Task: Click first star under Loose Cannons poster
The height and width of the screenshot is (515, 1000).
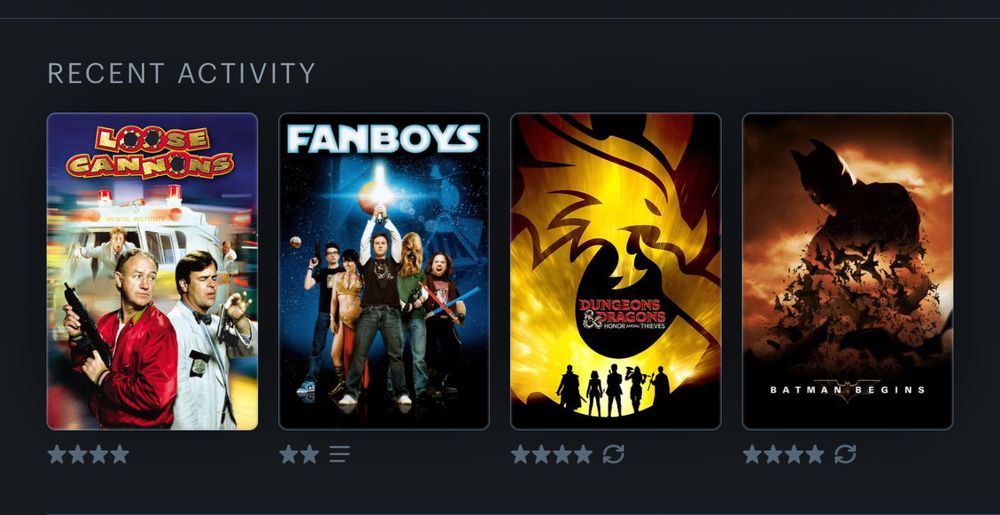Action: [x=57, y=454]
